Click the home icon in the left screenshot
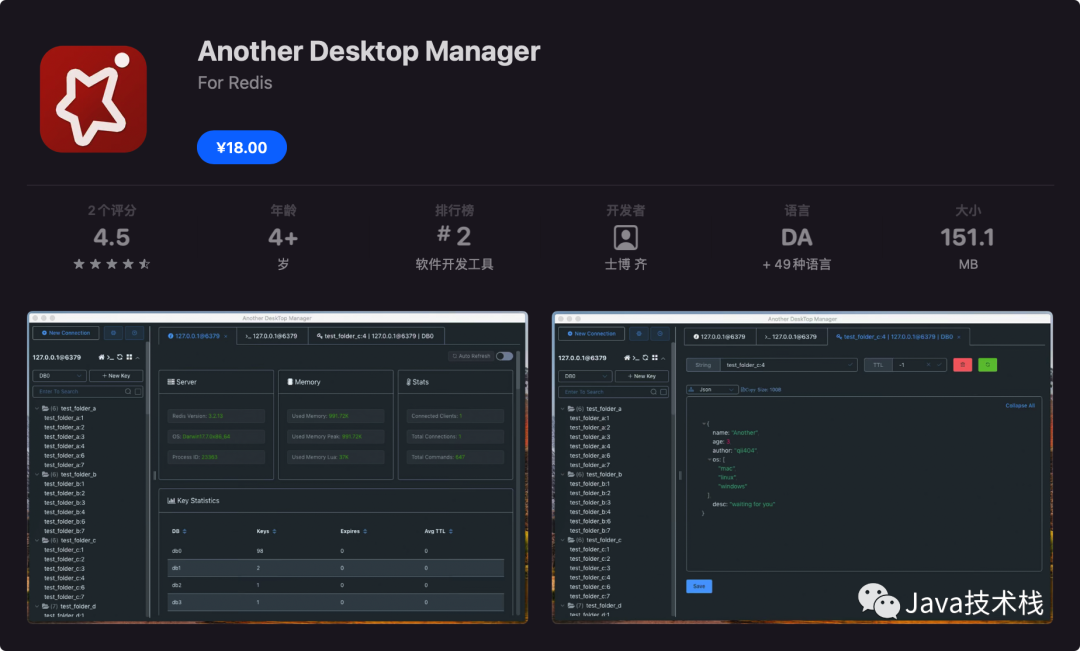The height and width of the screenshot is (651, 1080). tap(101, 357)
